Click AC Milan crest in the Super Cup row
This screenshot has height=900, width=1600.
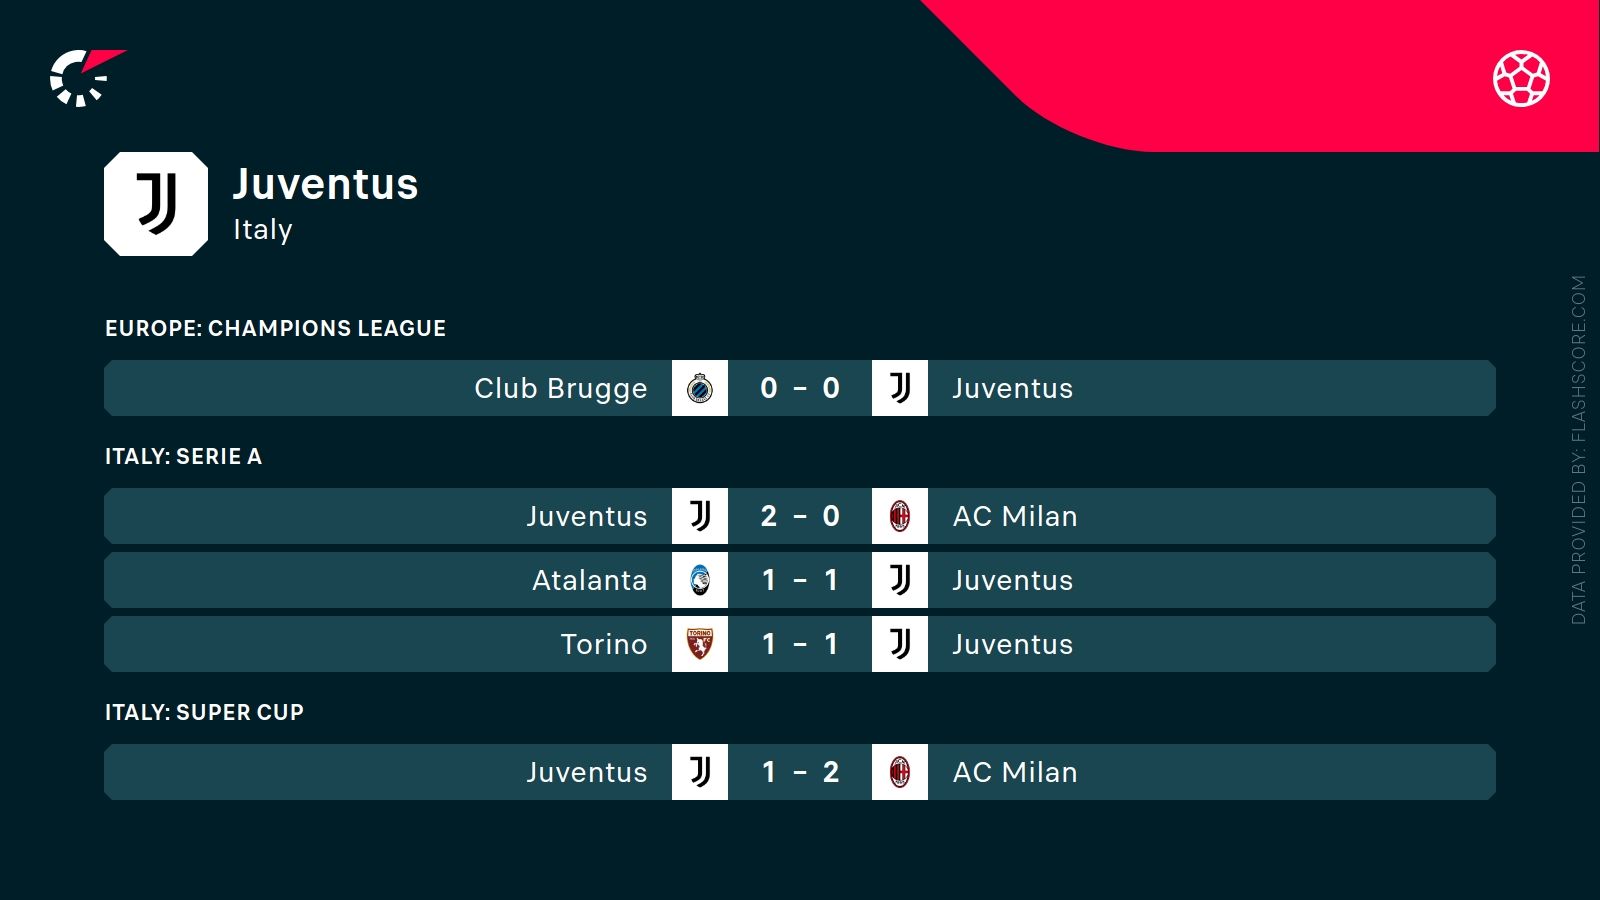pyautogui.click(x=900, y=772)
